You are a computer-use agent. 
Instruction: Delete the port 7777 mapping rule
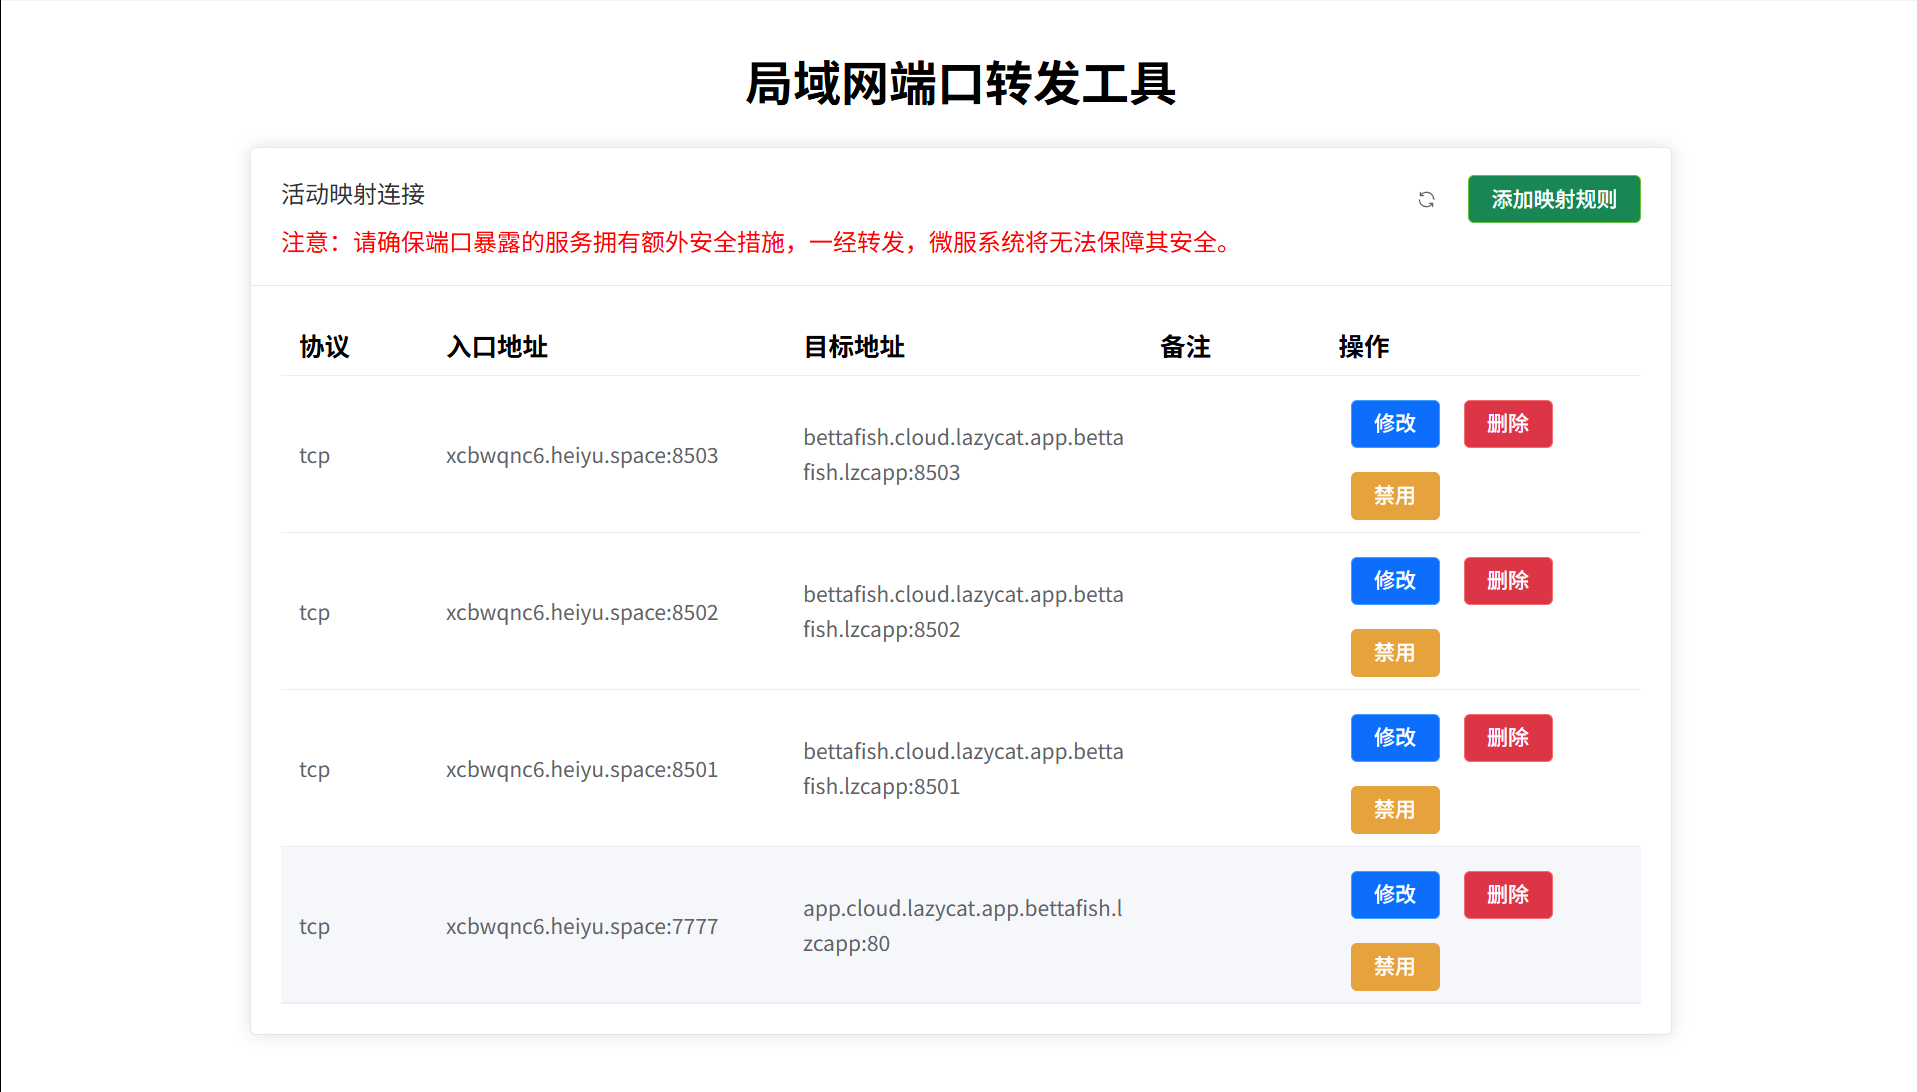point(1508,895)
